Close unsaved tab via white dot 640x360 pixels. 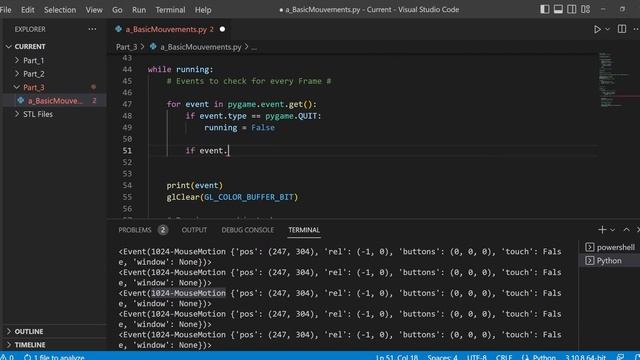pyautogui.click(x=222, y=29)
